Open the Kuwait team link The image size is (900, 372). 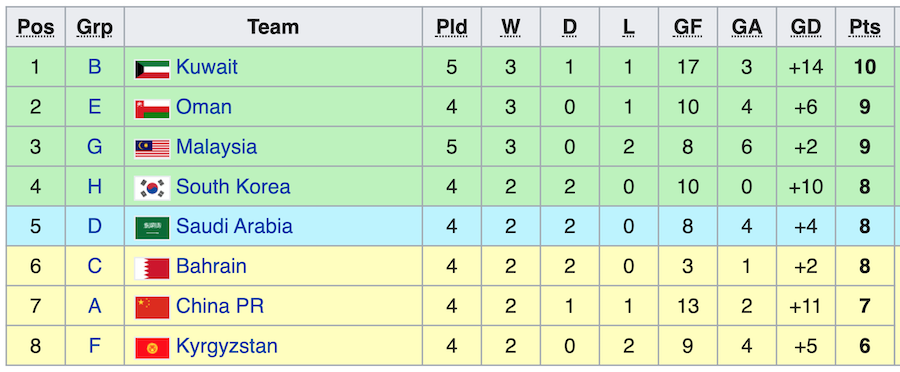coord(207,67)
